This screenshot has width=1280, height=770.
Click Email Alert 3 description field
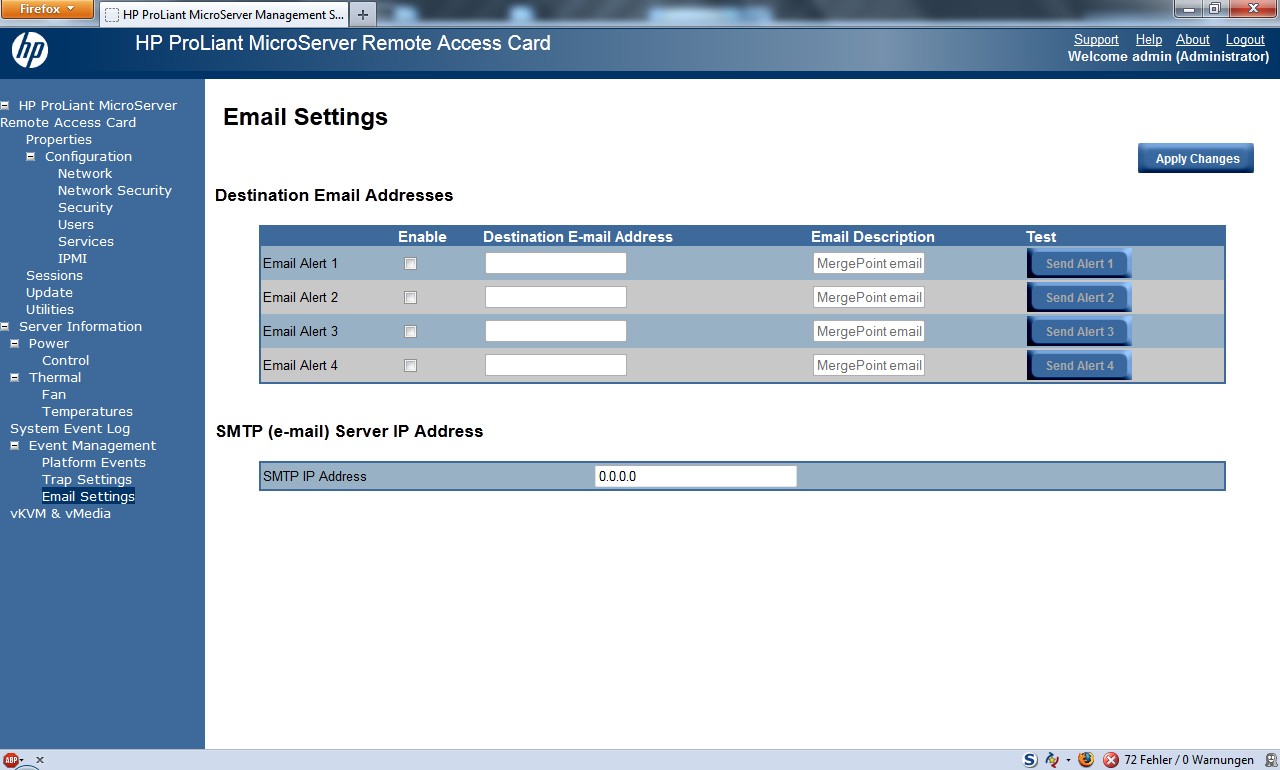pos(869,331)
